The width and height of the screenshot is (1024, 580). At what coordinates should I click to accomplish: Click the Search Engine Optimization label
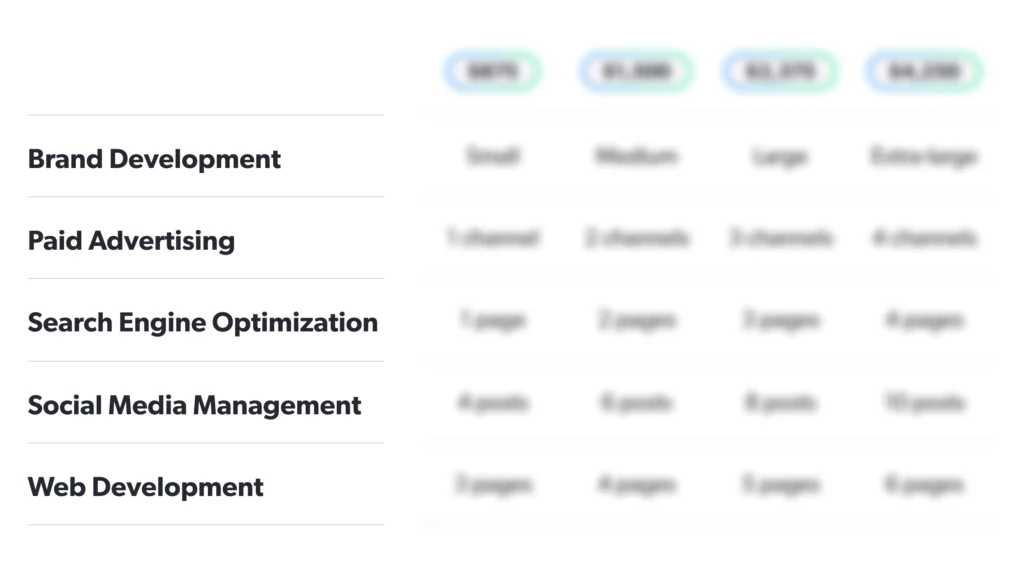[x=203, y=322]
